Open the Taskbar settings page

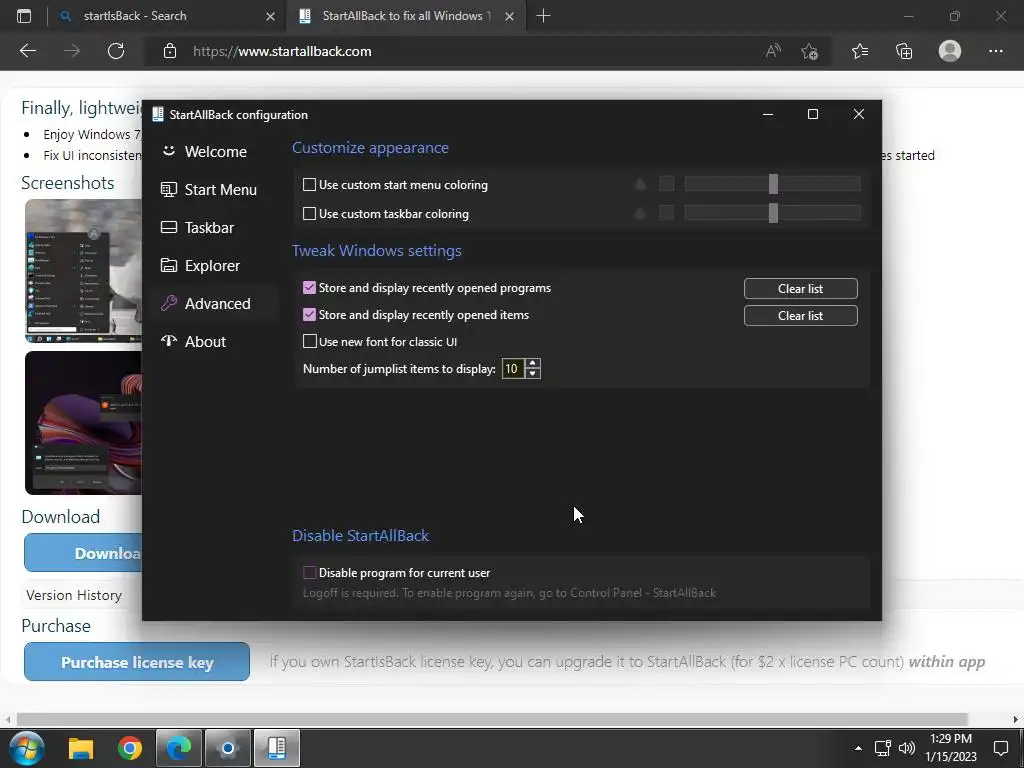(213, 227)
